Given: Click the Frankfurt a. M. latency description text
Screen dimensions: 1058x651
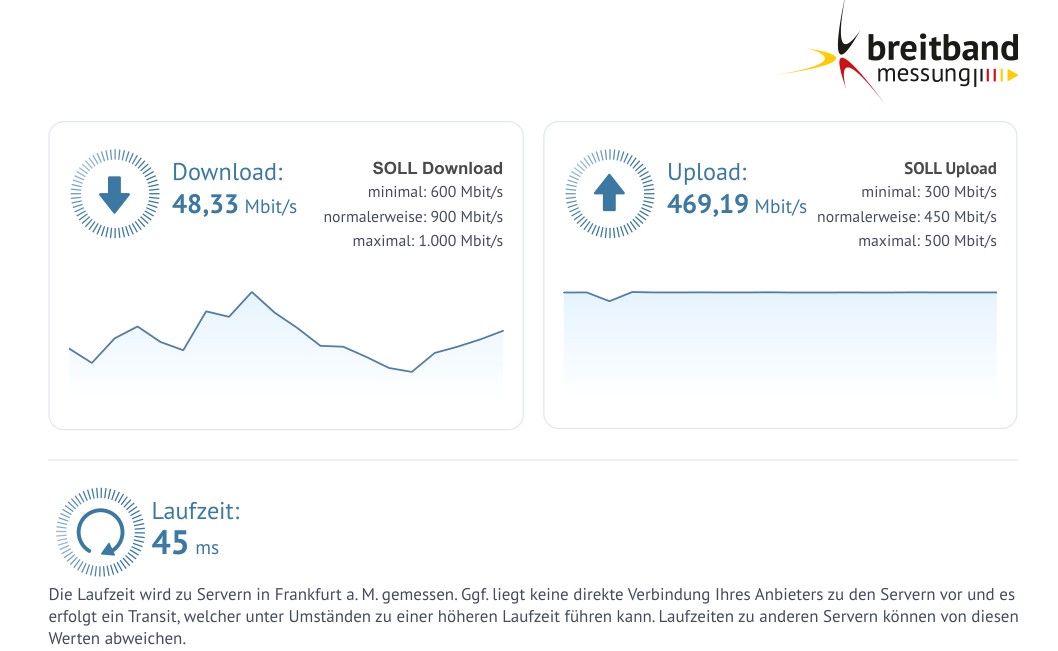Looking at the screenshot, I should pos(533,616).
